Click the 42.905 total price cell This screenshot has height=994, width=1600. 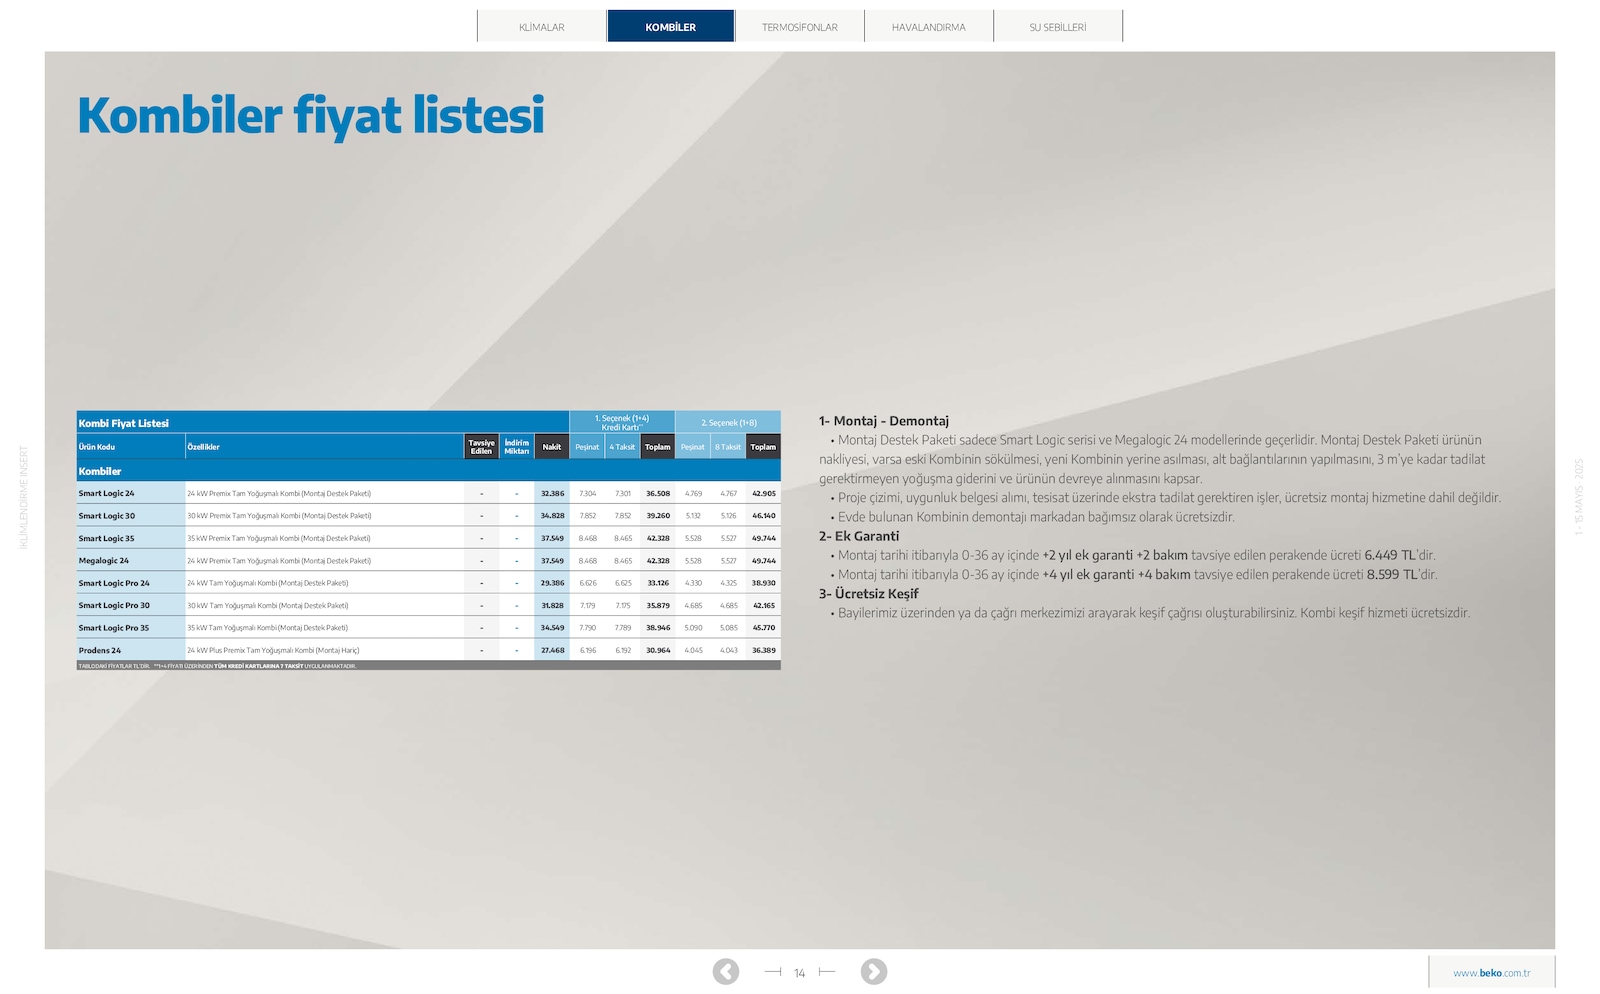click(764, 493)
